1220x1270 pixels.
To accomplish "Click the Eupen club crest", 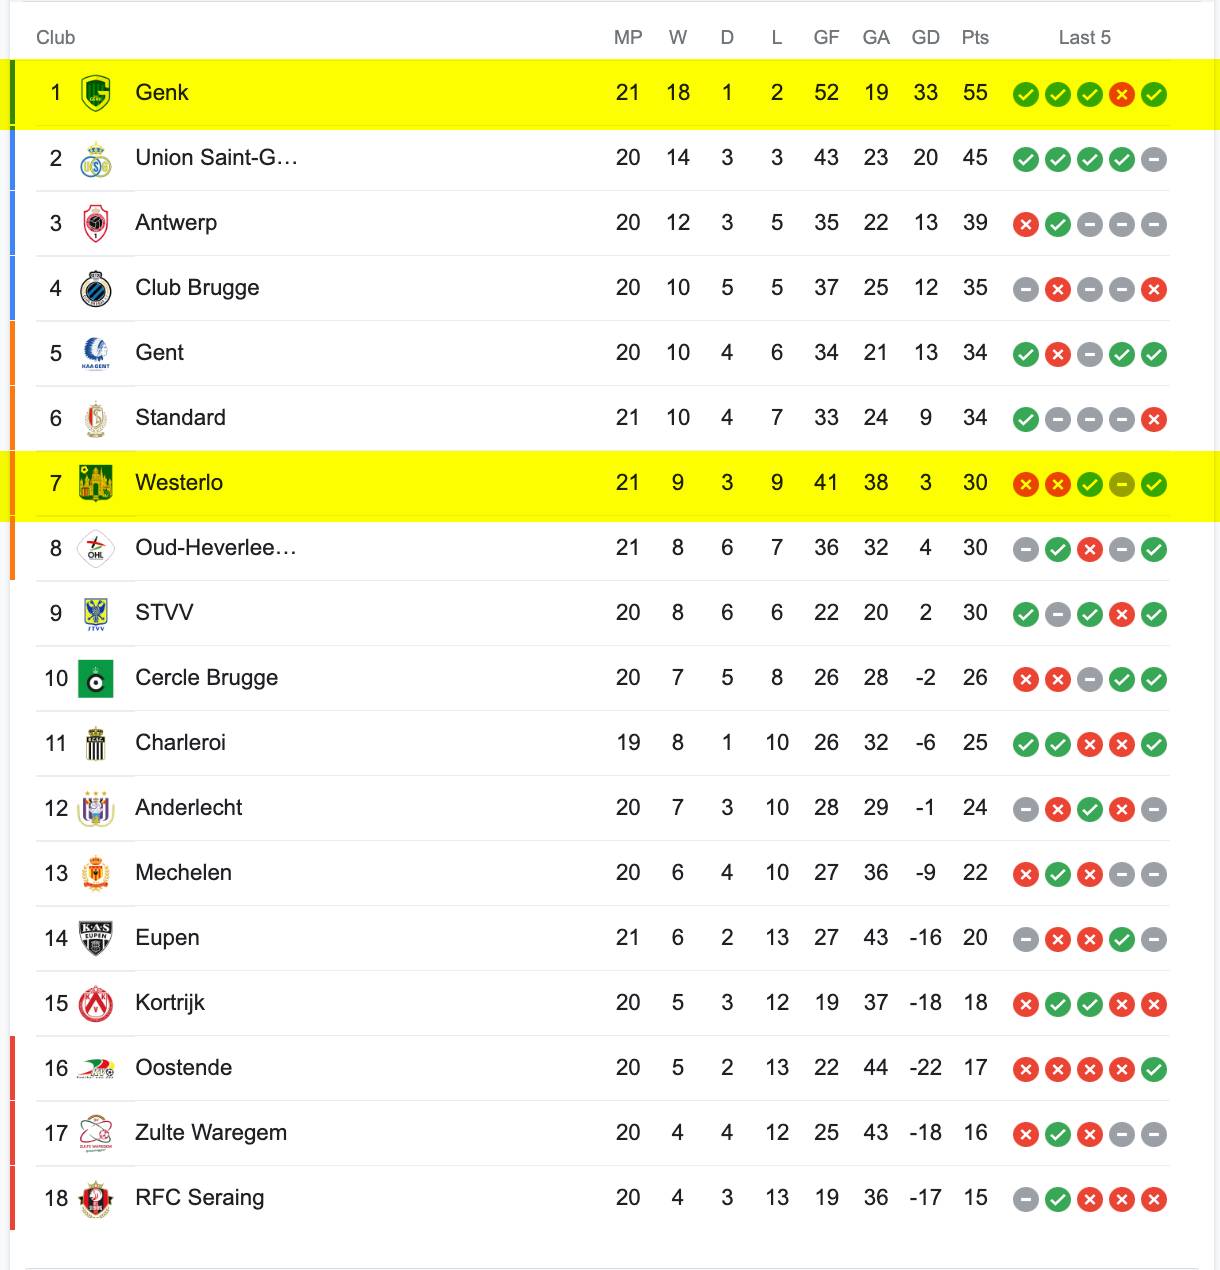I will click(96, 938).
